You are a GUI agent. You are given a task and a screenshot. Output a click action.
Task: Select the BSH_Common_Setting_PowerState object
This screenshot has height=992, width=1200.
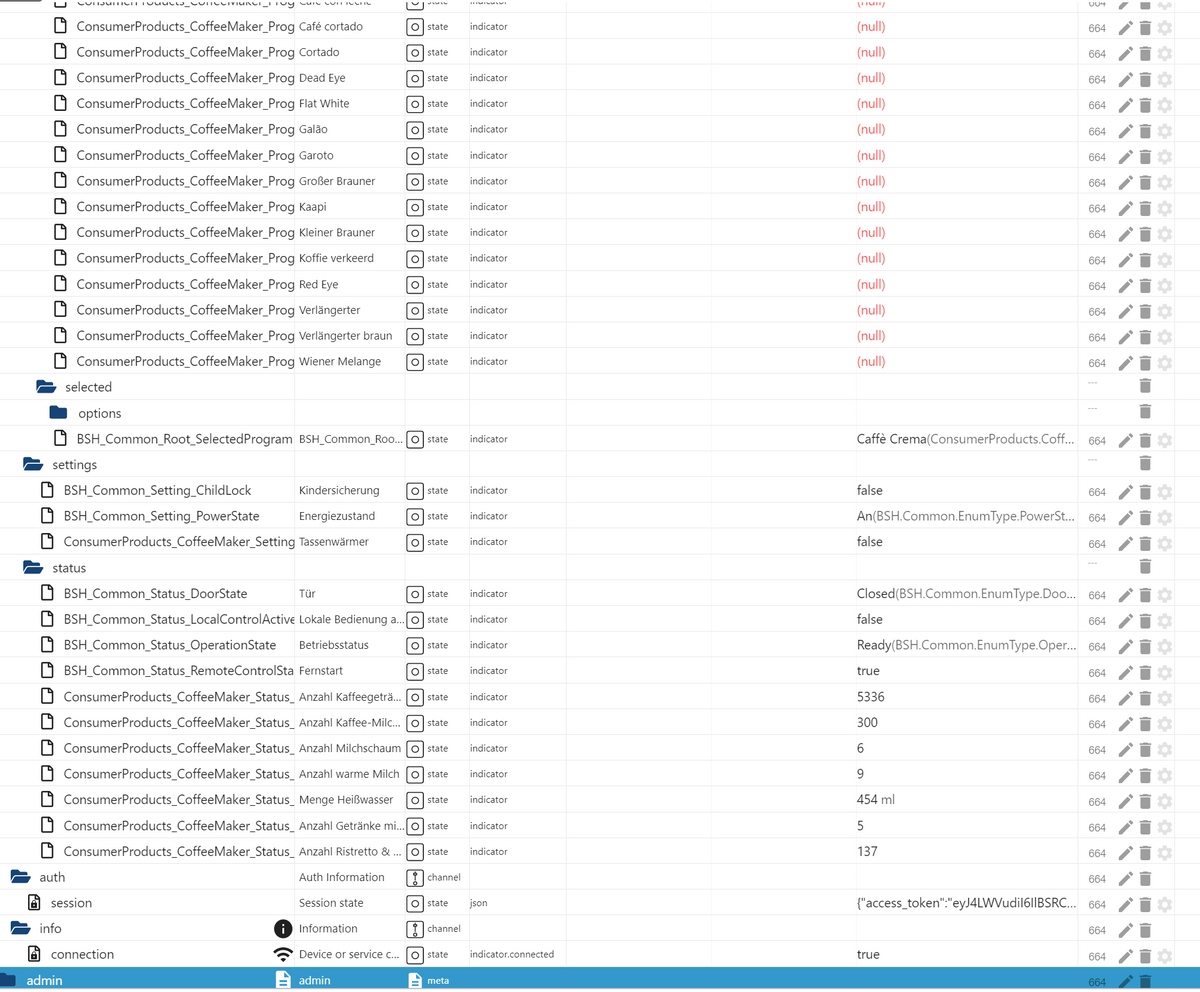(161, 516)
